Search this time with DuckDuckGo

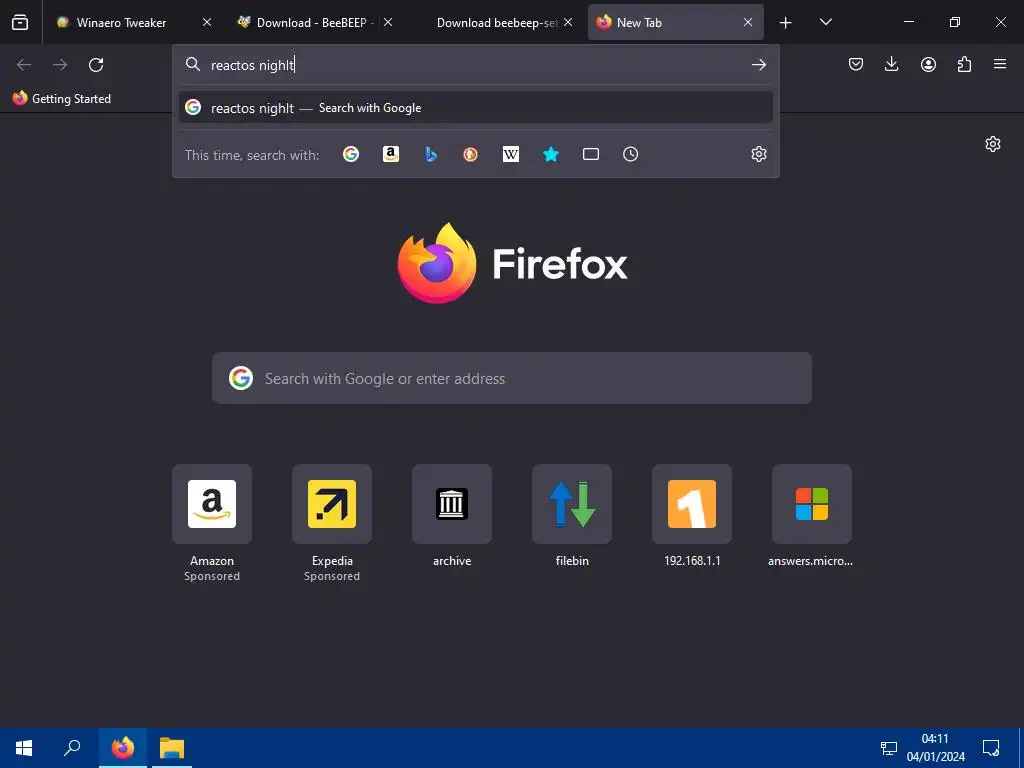click(x=470, y=154)
